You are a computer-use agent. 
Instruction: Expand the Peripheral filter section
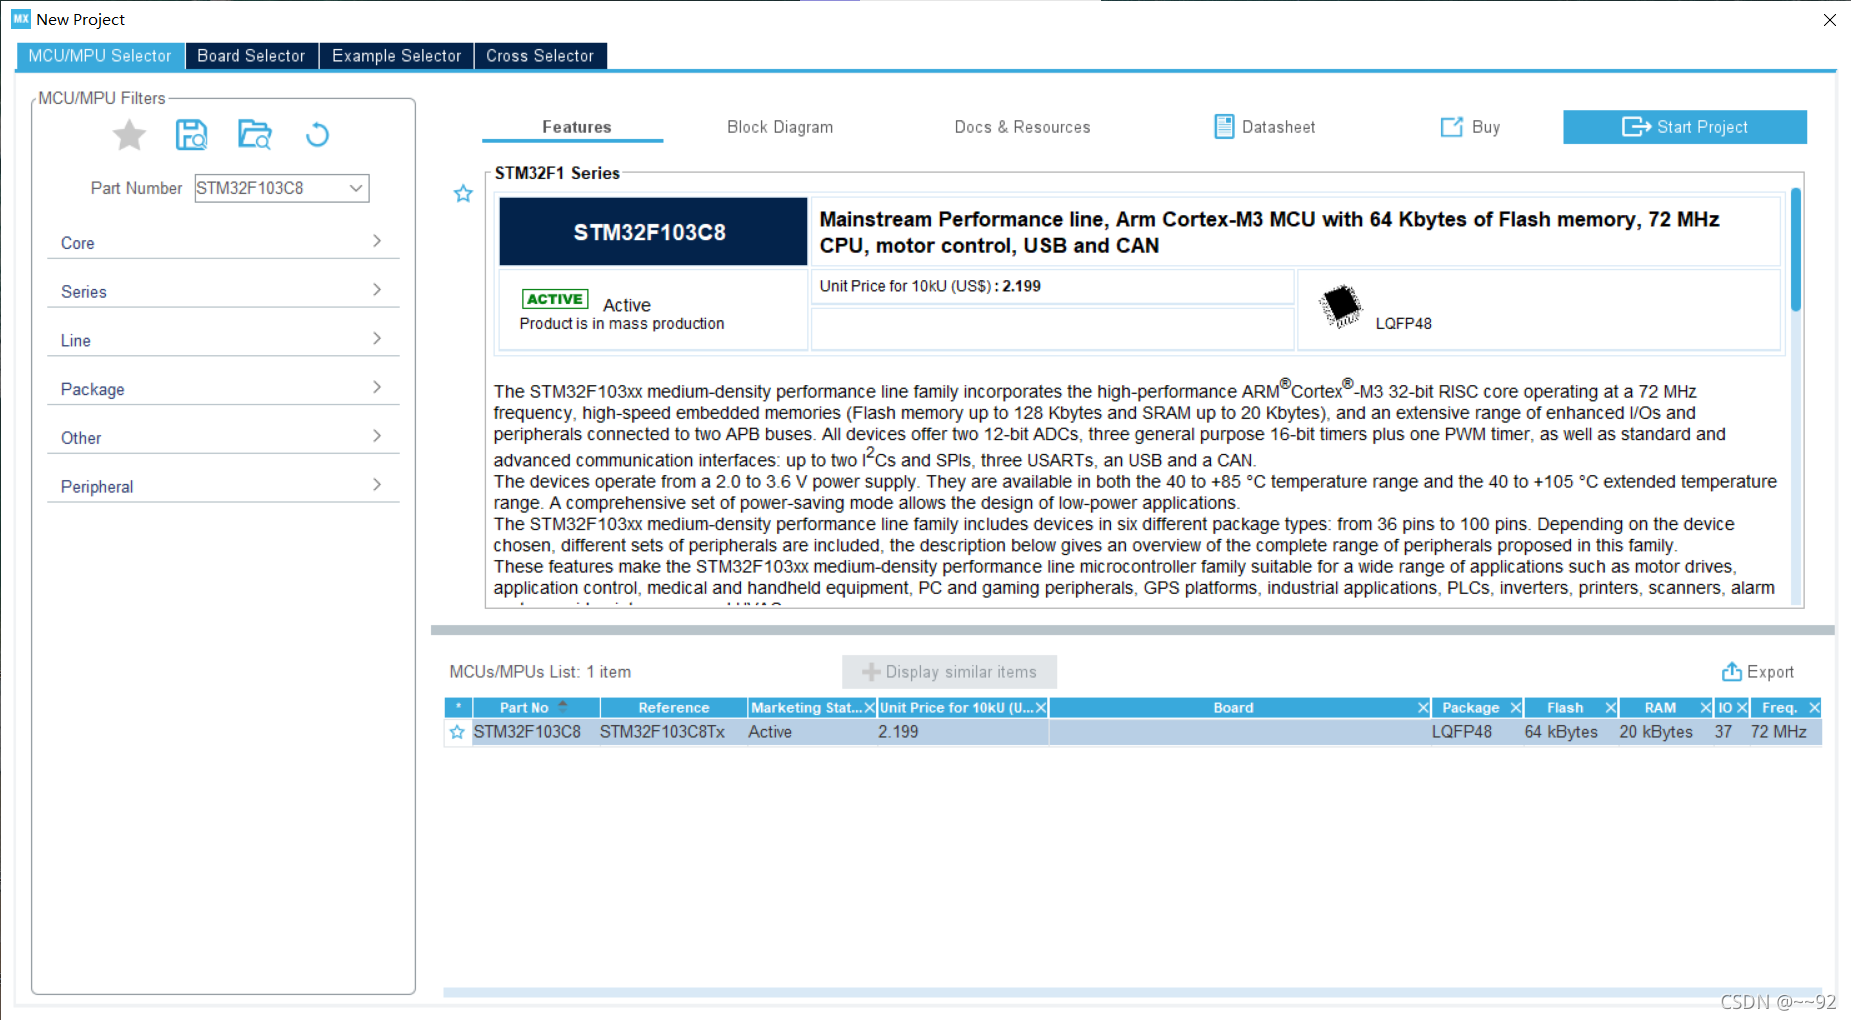223,486
